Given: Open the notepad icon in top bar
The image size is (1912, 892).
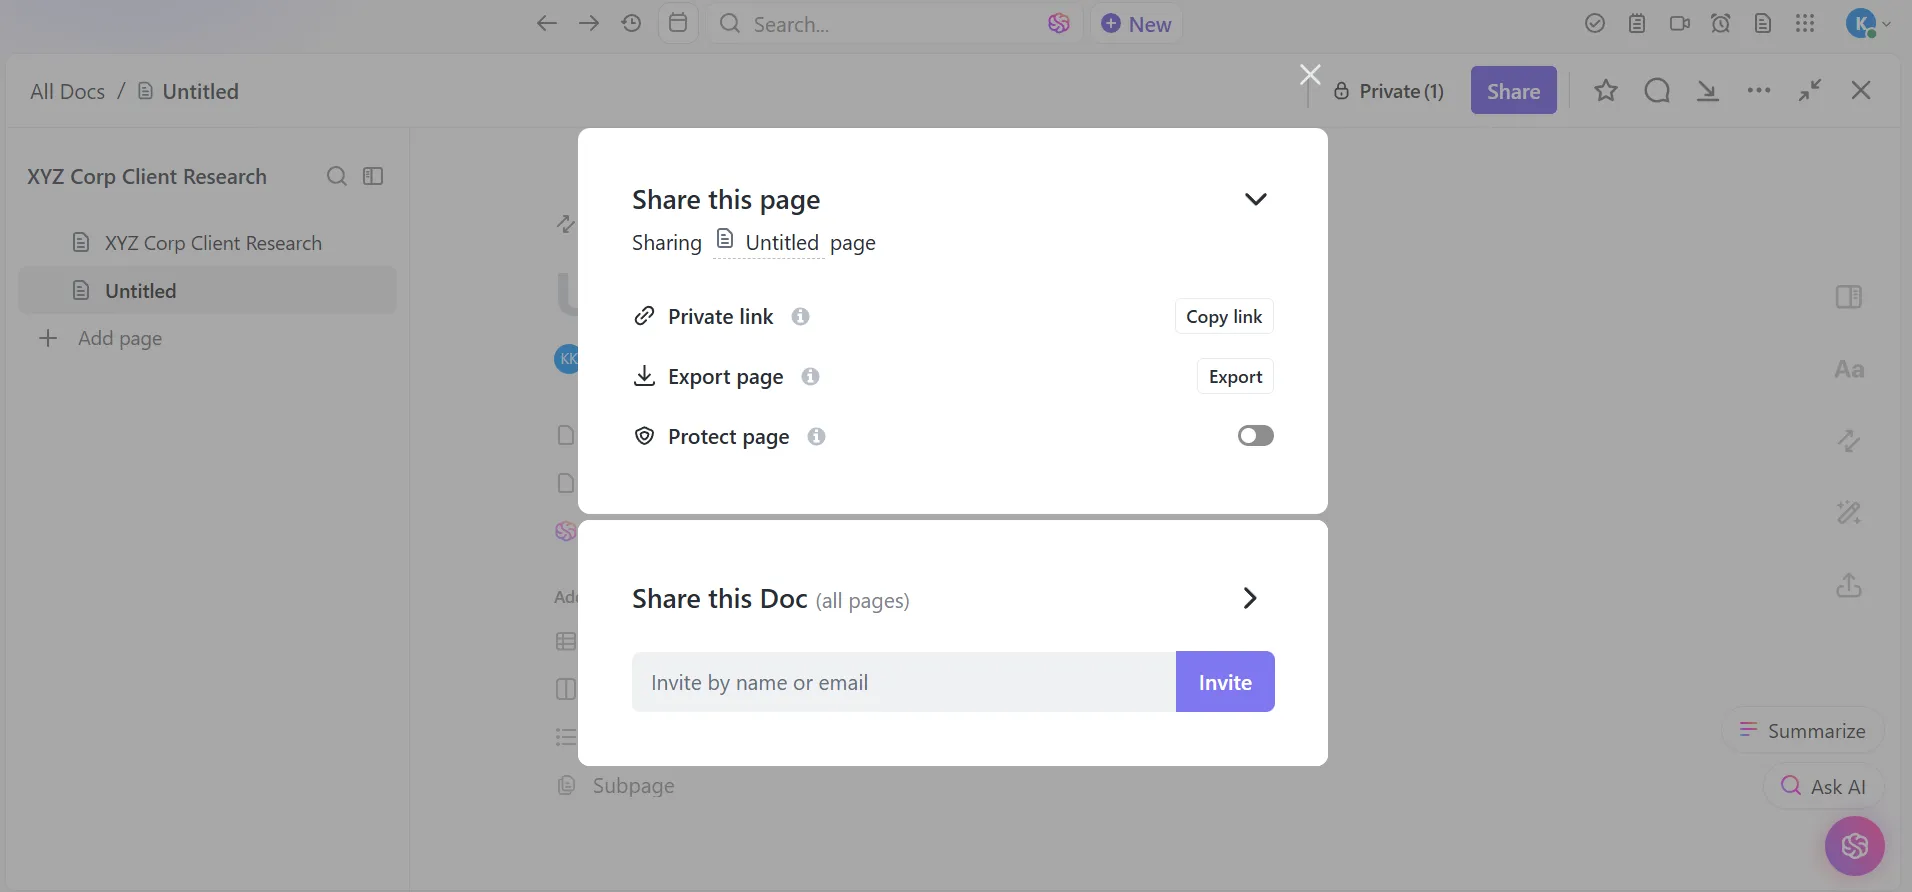Looking at the screenshot, I should (1637, 24).
